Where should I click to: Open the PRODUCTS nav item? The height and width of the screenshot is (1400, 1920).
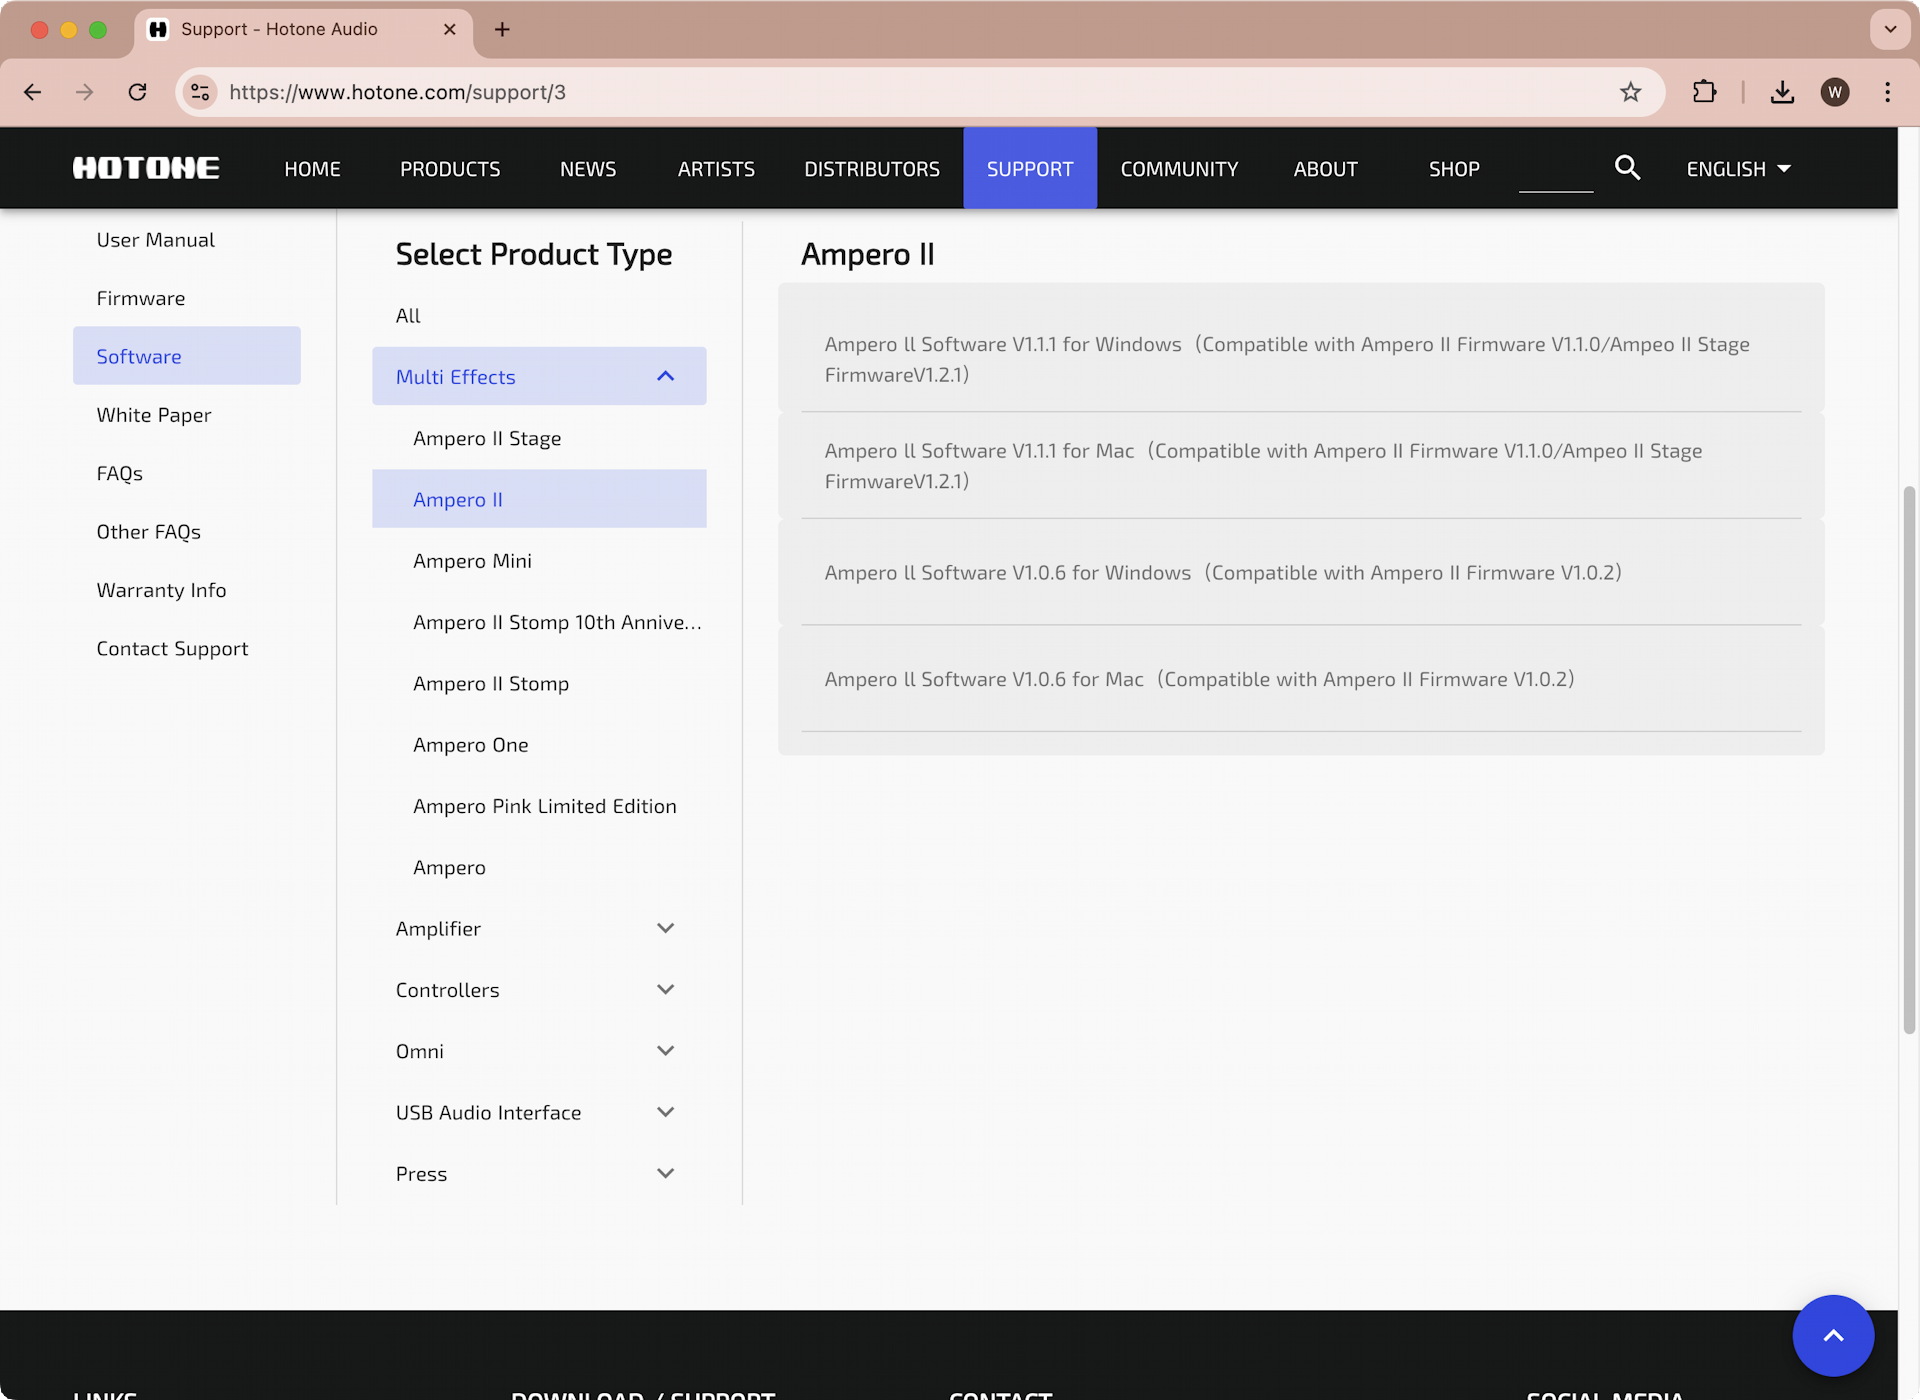[450, 169]
